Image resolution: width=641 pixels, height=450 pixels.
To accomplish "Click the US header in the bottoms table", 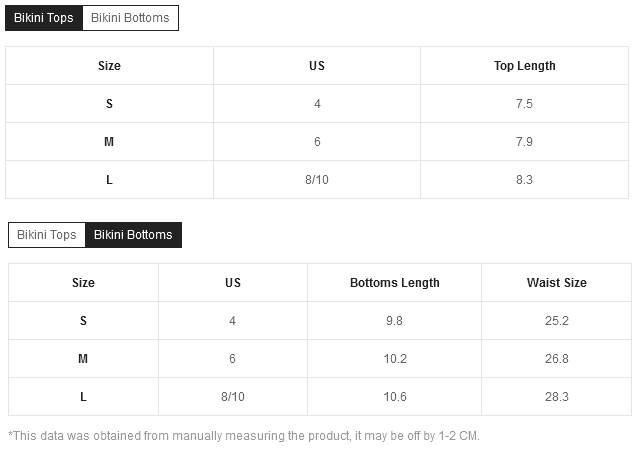I will 233,283.
